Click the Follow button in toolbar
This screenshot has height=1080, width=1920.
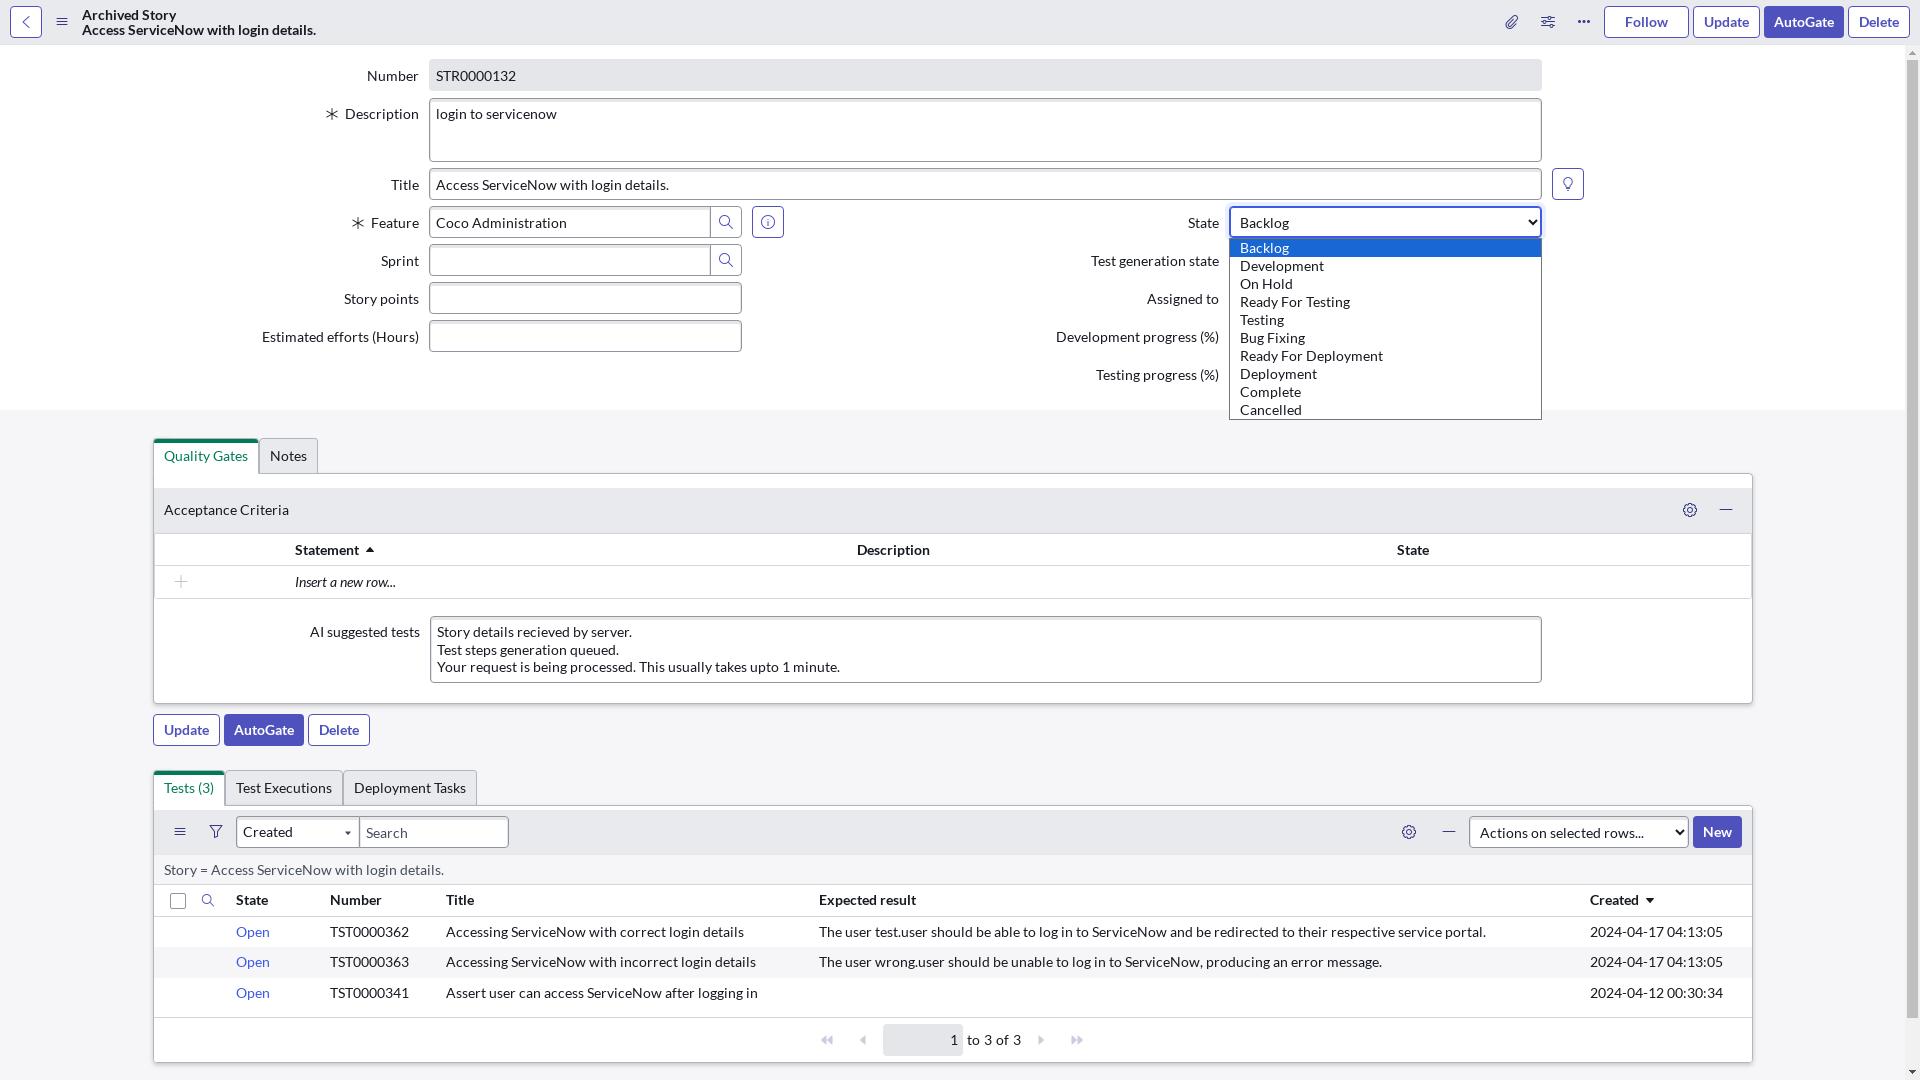(1646, 21)
